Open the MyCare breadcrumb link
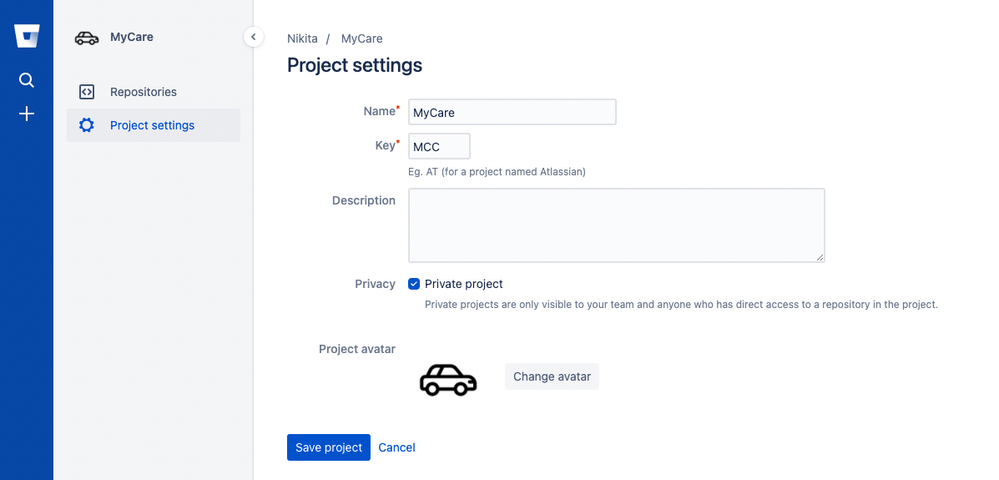 pos(362,39)
